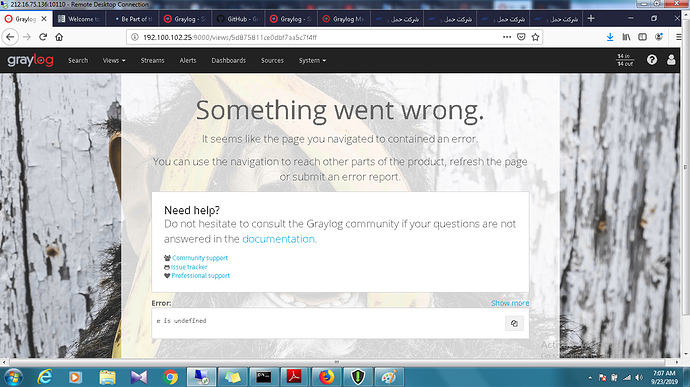Click the Save to Pocket icon
690x387 pixels.
coord(521,37)
